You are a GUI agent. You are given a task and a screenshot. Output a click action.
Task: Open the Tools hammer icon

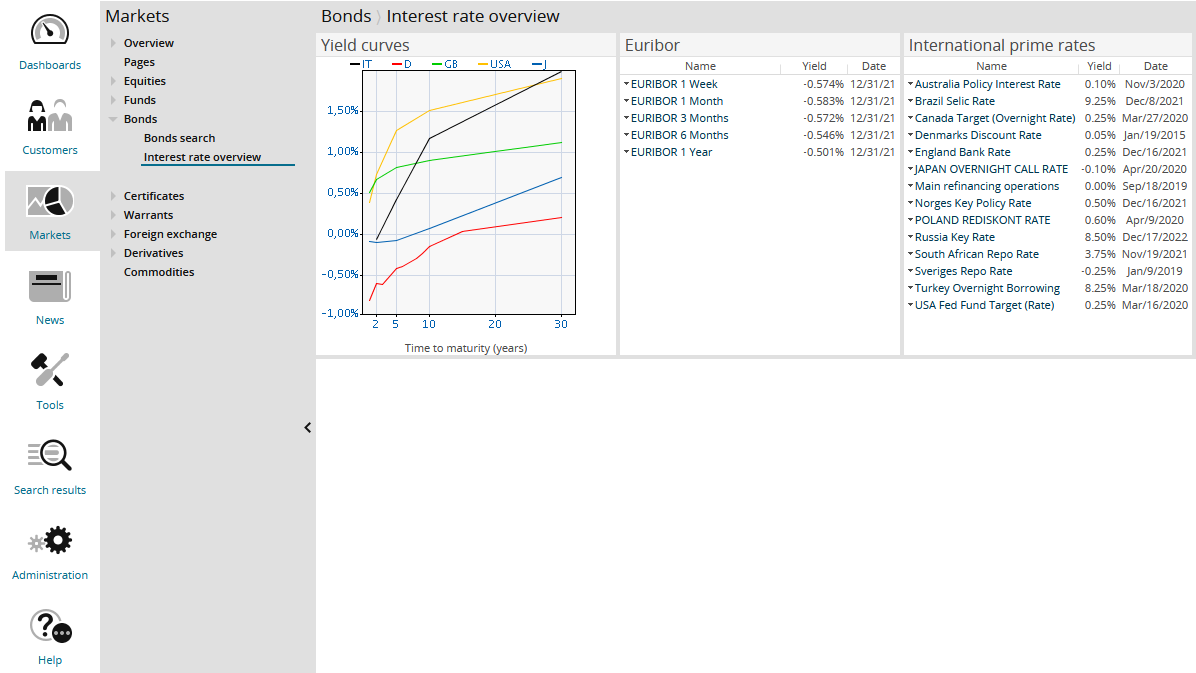[x=50, y=371]
